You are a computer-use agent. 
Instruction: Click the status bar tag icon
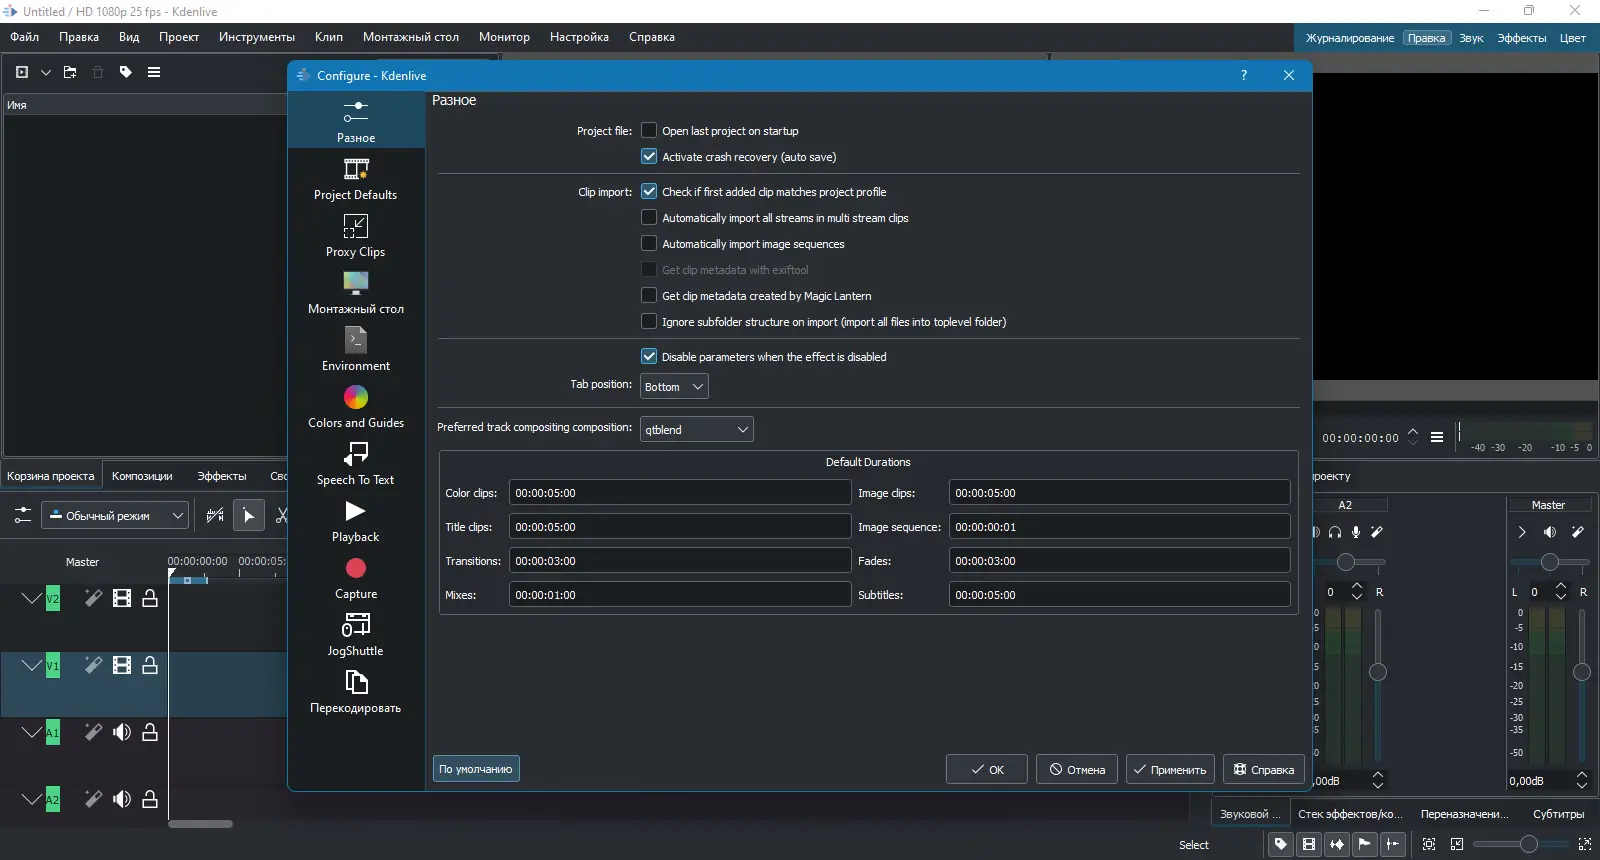click(x=1281, y=844)
